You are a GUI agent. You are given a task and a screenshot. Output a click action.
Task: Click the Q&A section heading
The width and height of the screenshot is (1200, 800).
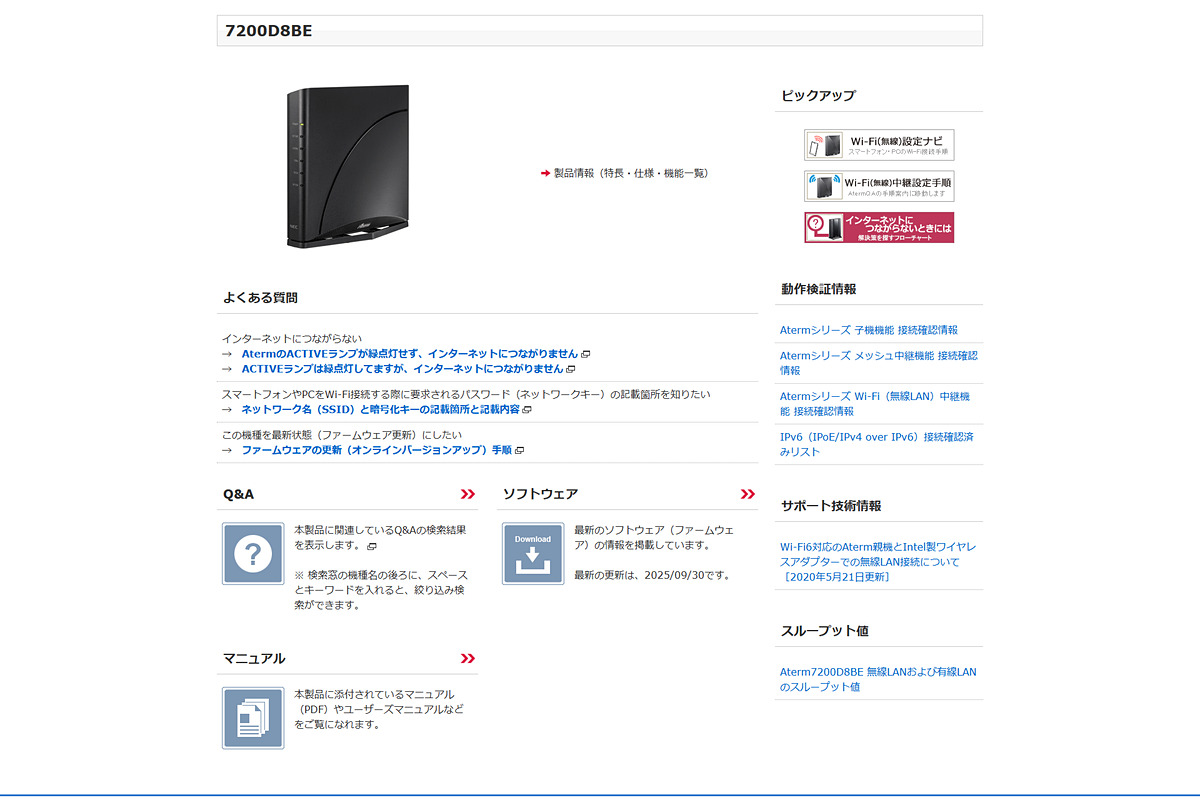coord(239,494)
